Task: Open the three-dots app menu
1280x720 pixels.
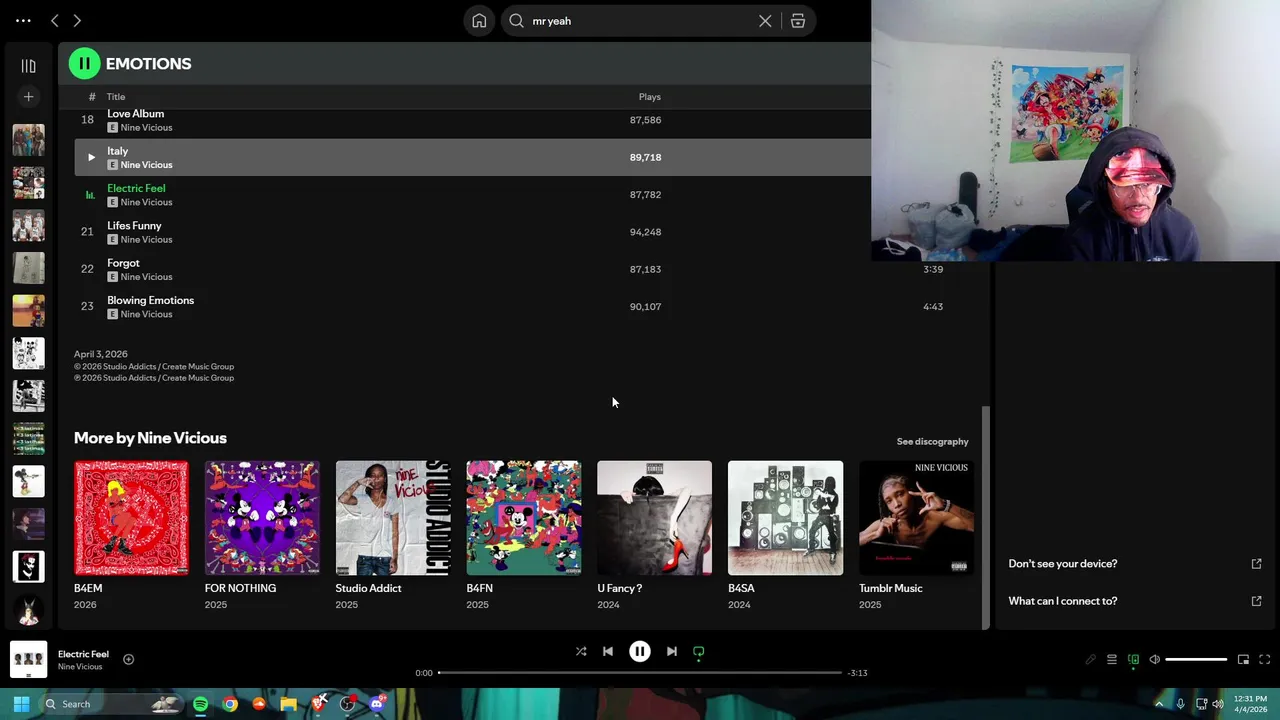Action: click(x=23, y=21)
